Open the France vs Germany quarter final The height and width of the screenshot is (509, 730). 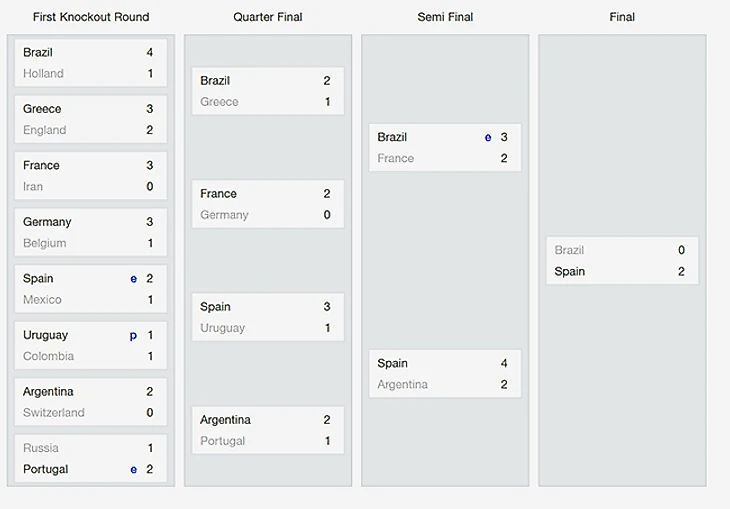coord(267,204)
